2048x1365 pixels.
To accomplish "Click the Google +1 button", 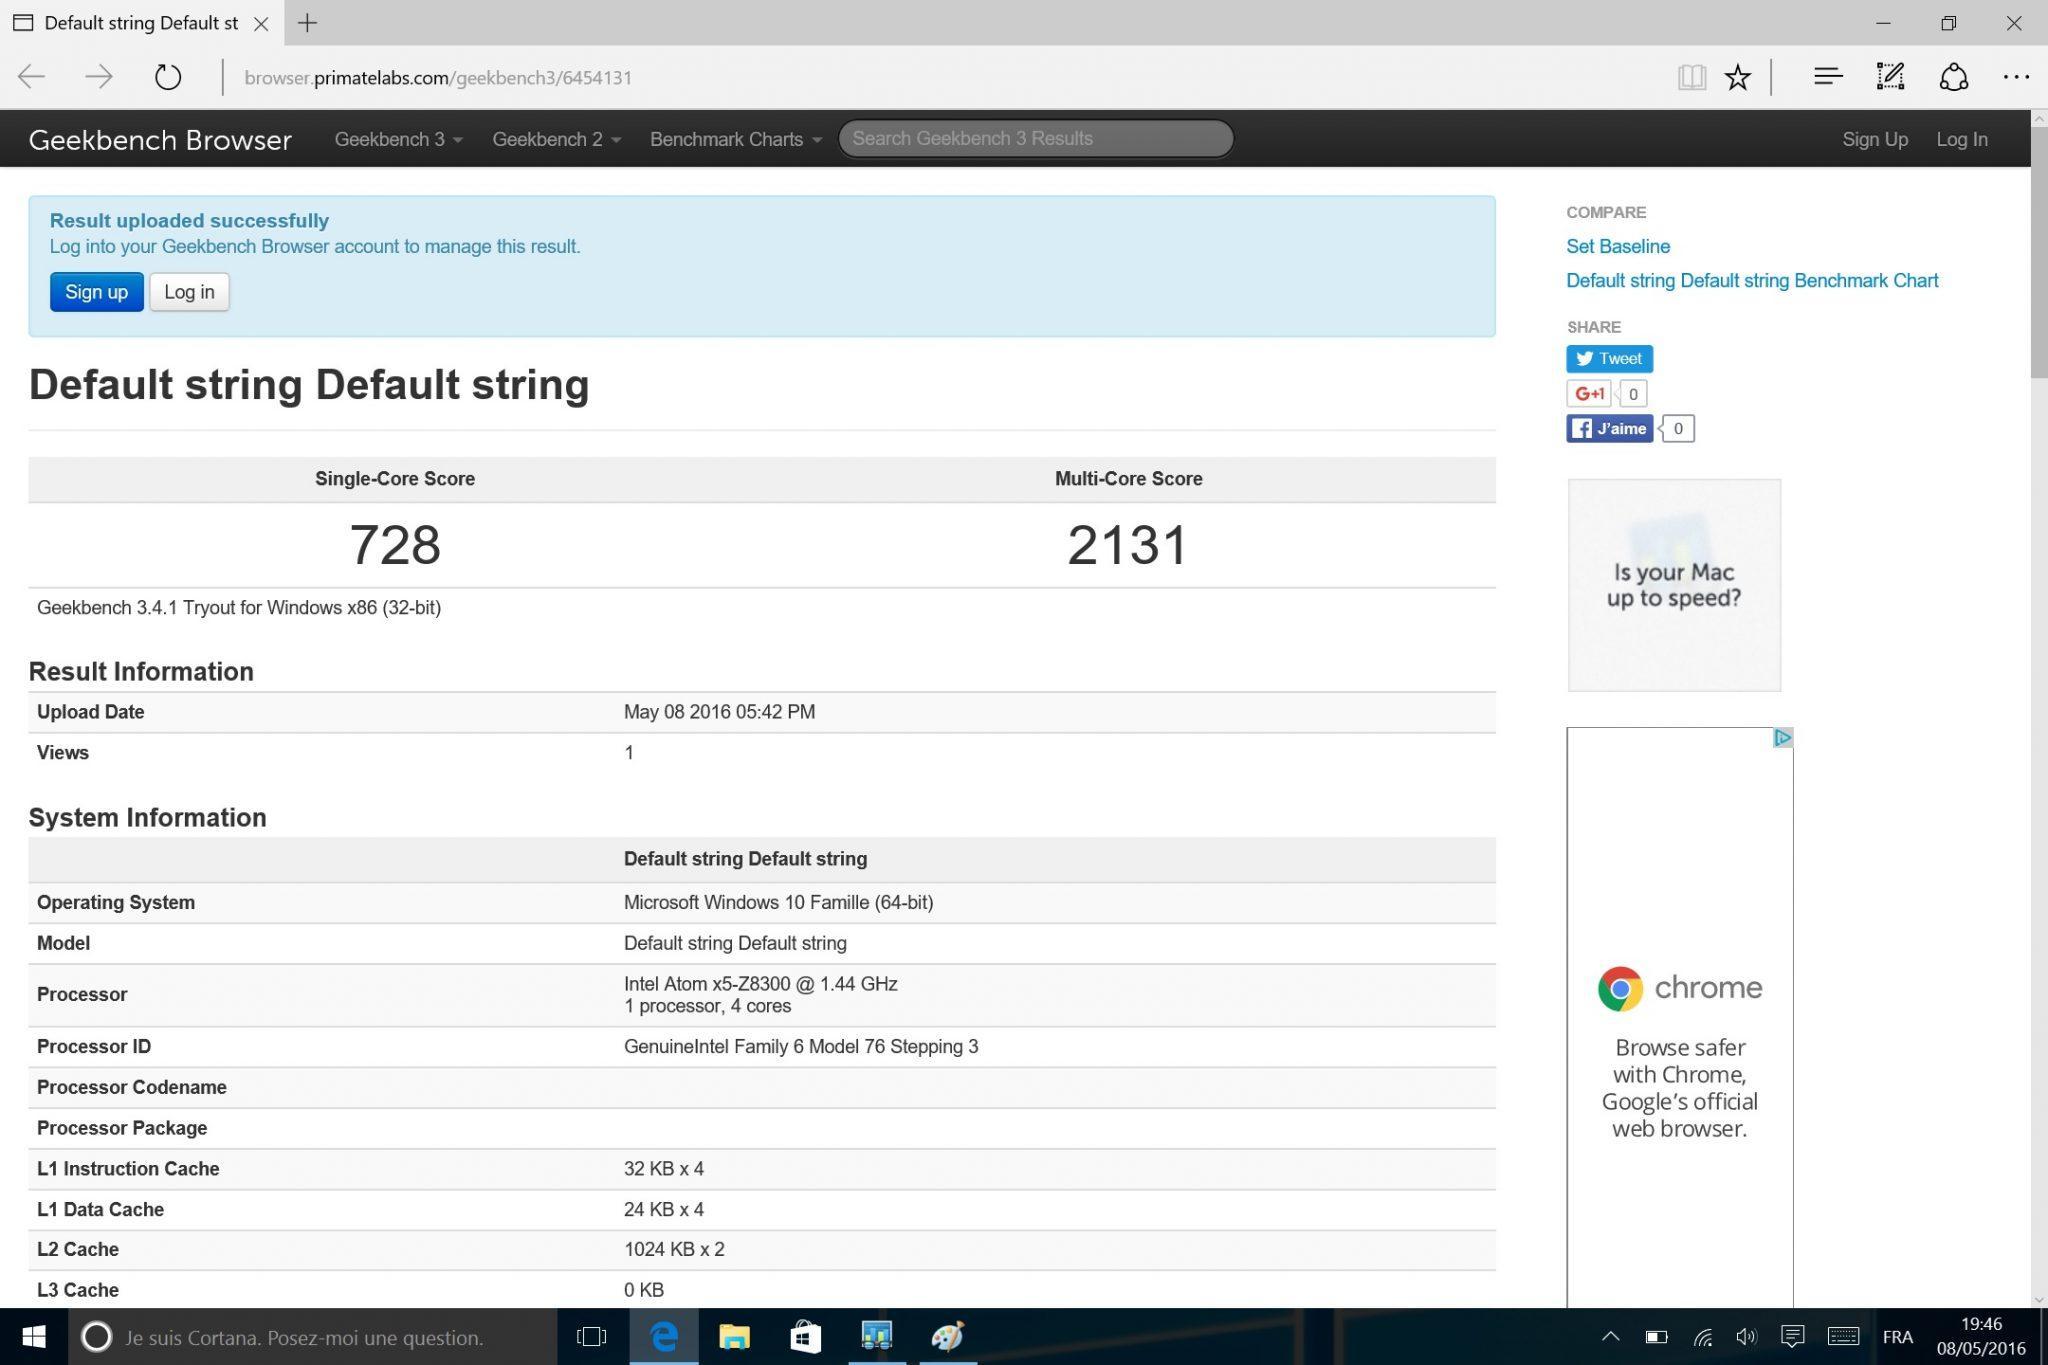I will pos(1588,394).
